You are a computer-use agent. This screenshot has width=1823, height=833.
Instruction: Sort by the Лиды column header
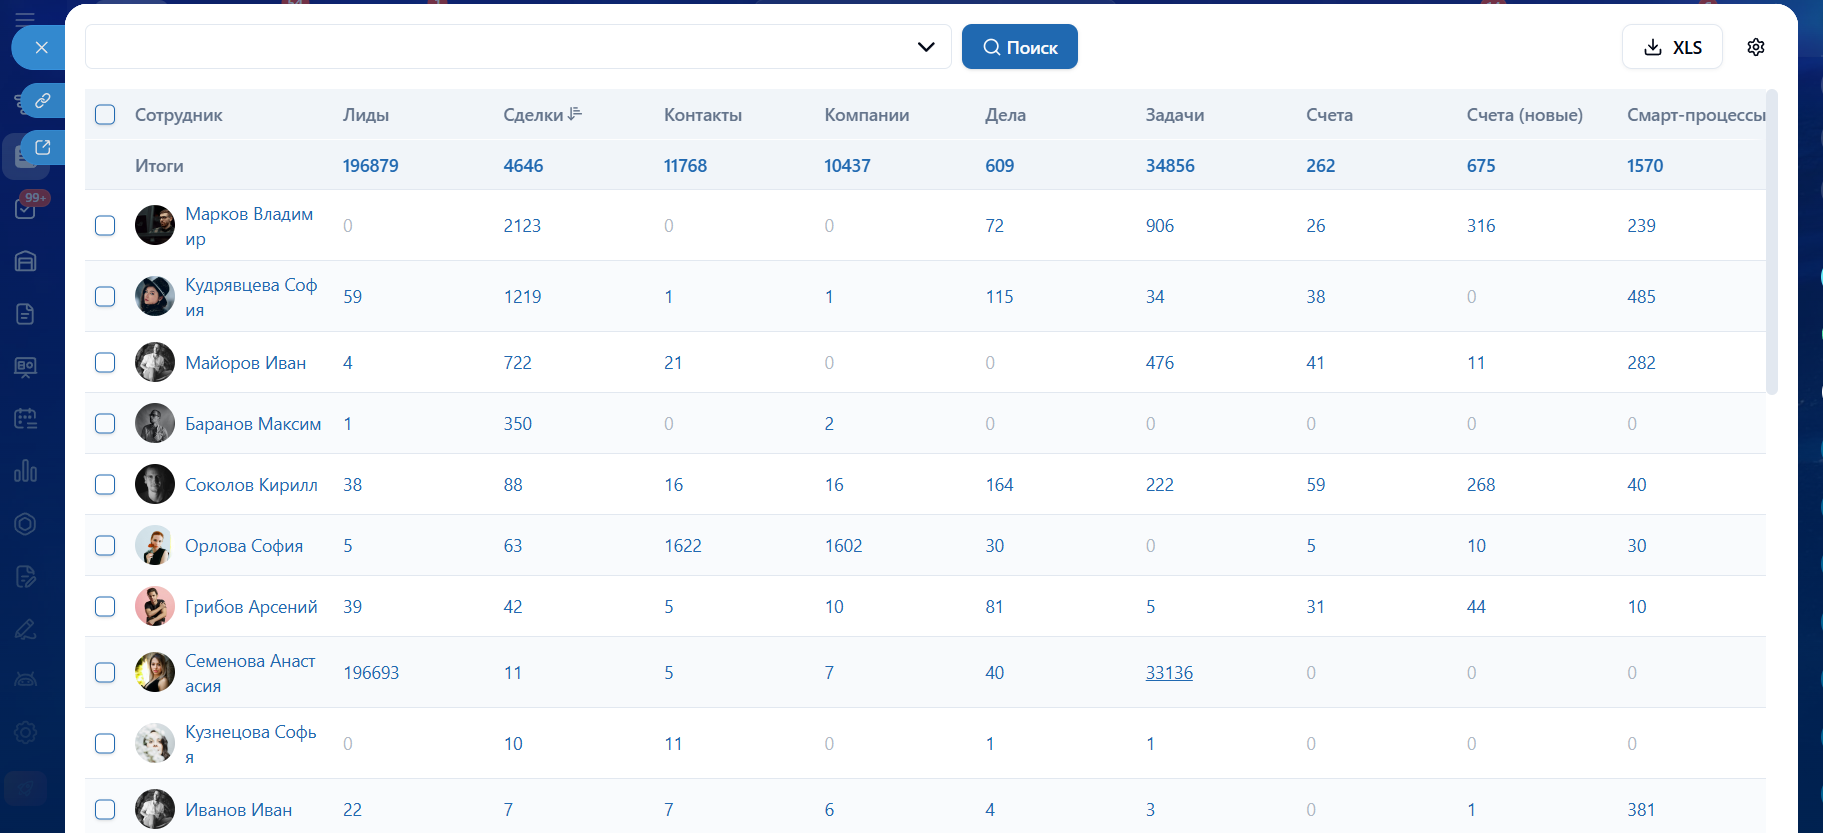(366, 115)
